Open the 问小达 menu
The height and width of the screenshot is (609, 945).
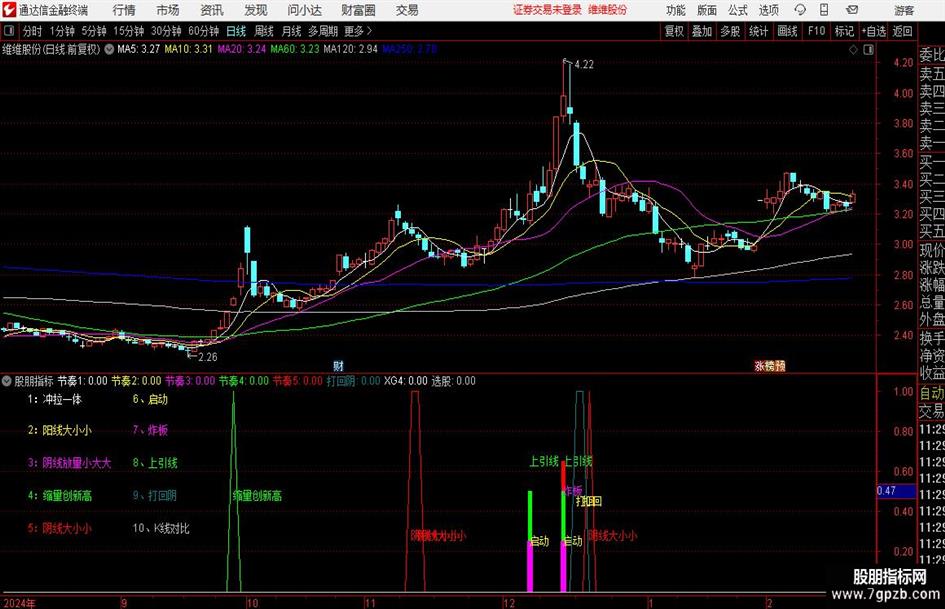pos(304,10)
